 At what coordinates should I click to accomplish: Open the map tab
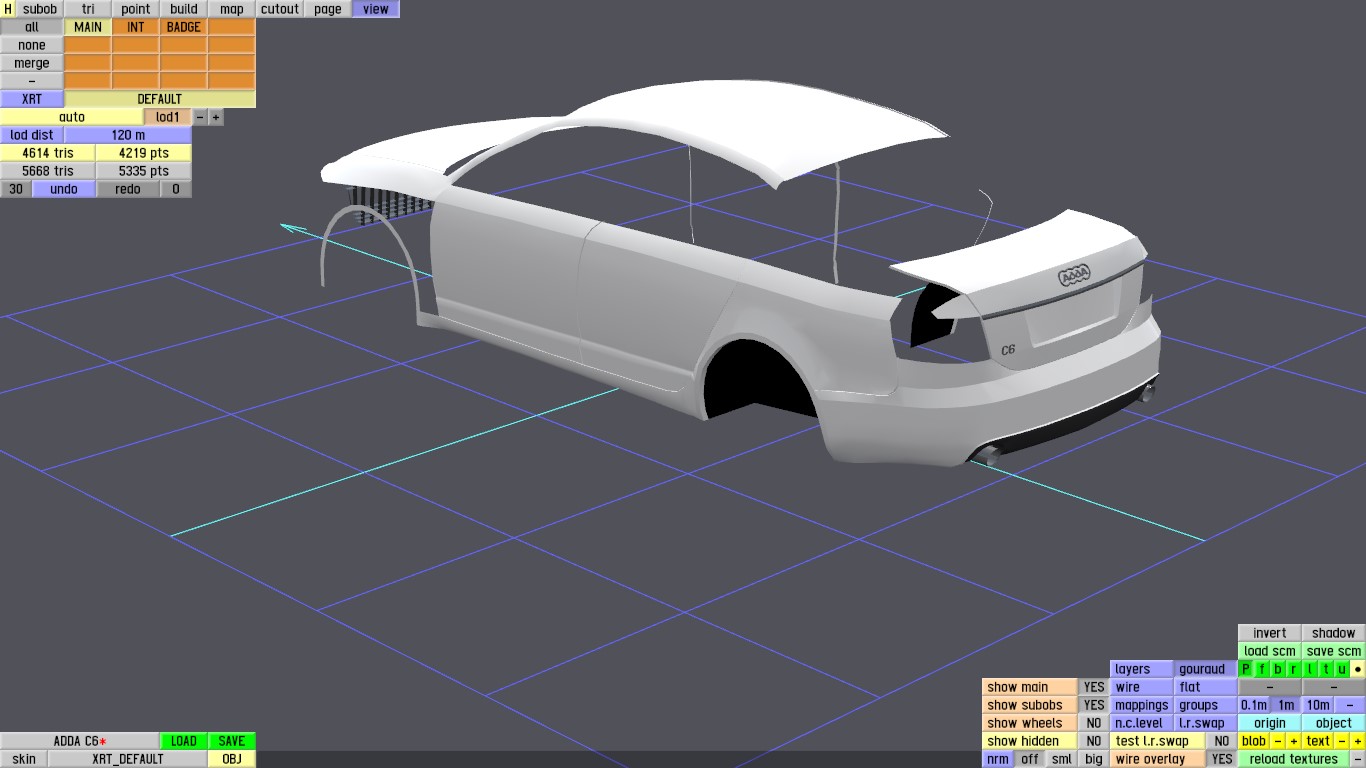click(232, 9)
